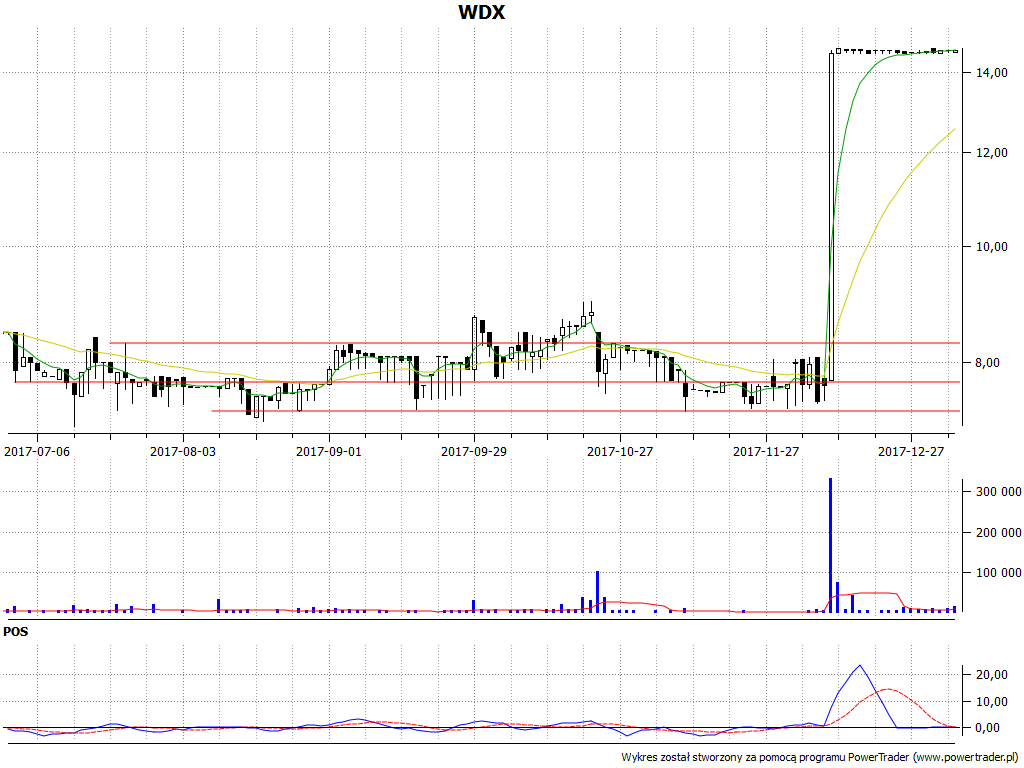Click the PowerTrader credit text
This screenshot has height=768, width=1024.
point(821,757)
